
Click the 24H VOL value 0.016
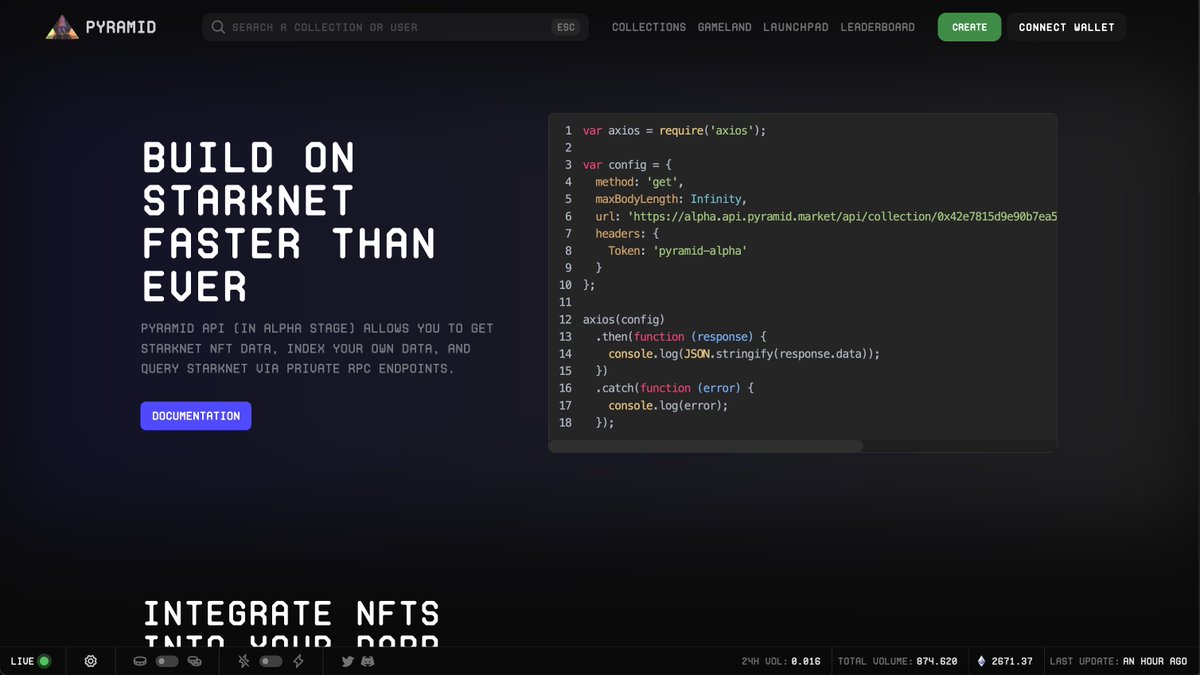click(805, 661)
